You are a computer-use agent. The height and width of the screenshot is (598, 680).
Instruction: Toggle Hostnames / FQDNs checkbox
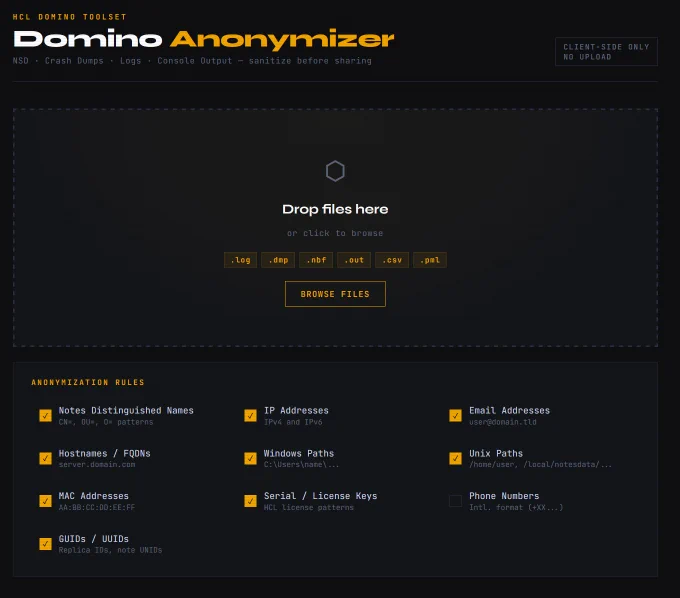(45, 458)
